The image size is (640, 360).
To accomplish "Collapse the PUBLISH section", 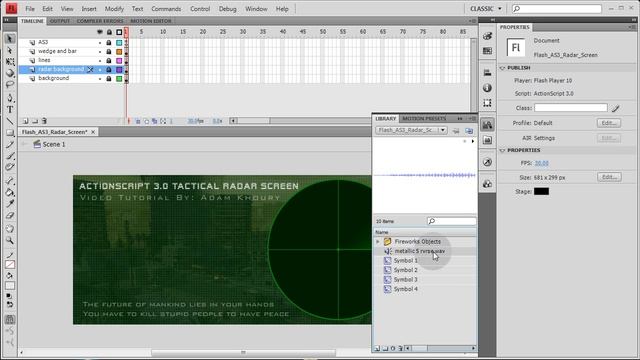I will click(x=502, y=68).
